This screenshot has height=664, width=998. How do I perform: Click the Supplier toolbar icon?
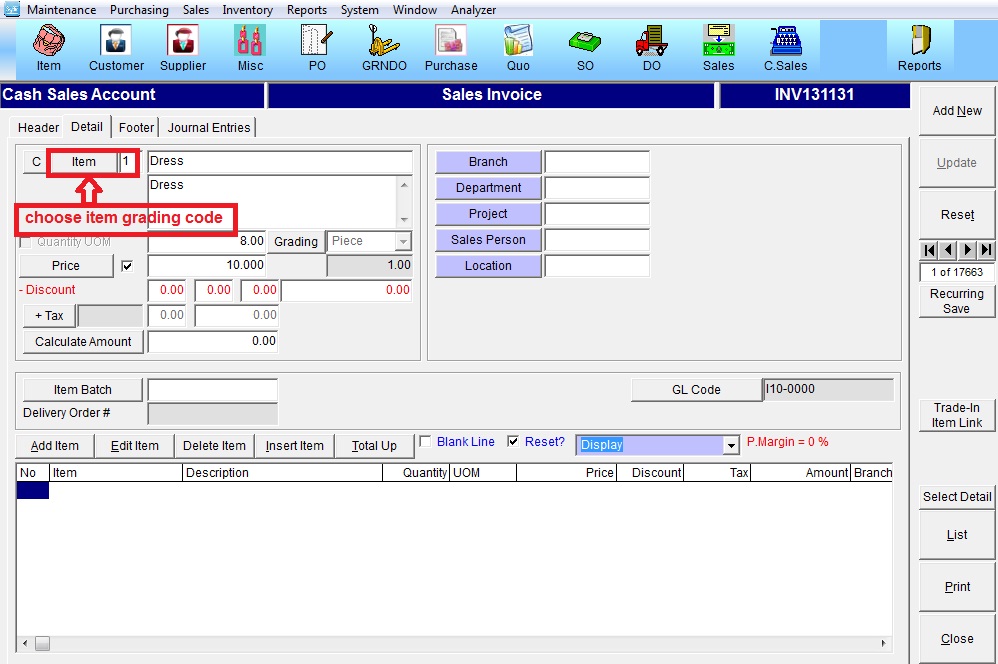click(x=183, y=48)
